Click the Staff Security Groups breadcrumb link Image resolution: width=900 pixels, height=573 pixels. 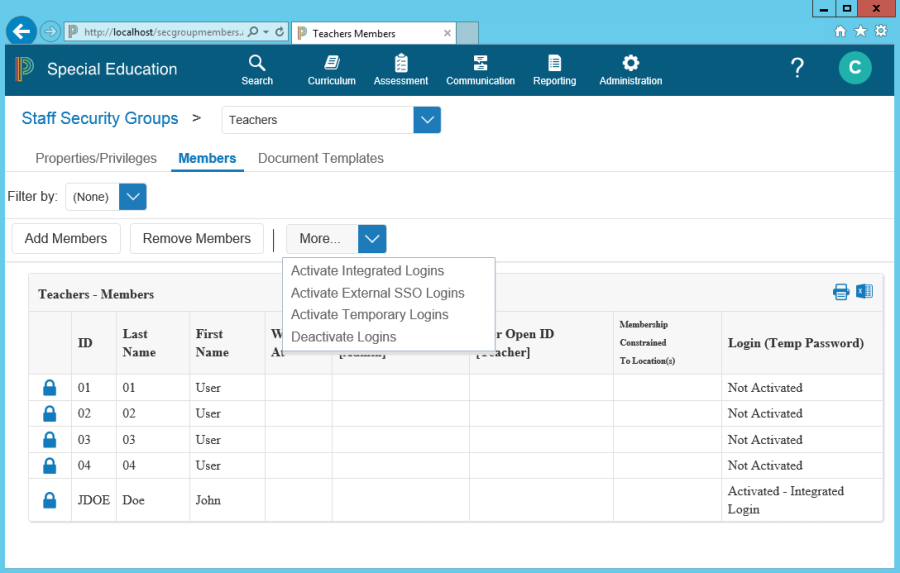click(100, 119)
